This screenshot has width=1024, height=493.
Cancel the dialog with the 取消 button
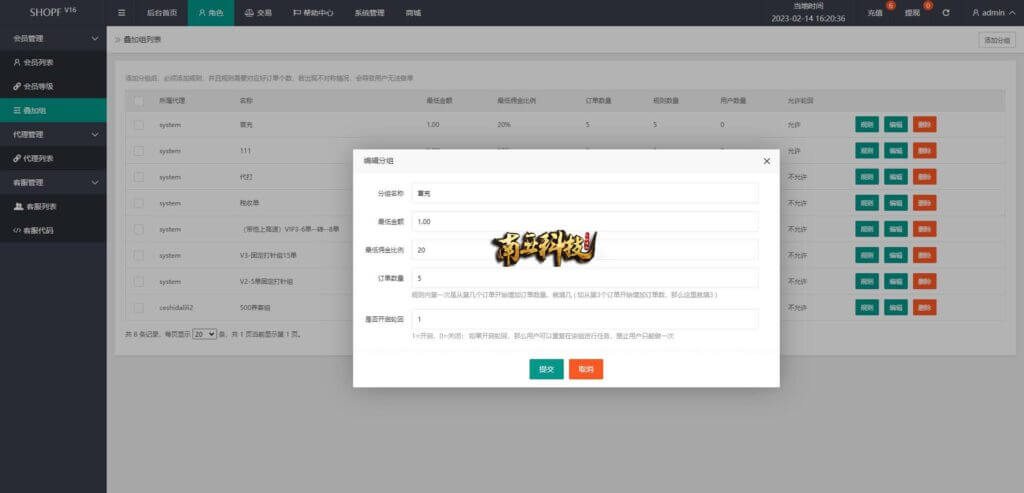(x=586, y=369)
